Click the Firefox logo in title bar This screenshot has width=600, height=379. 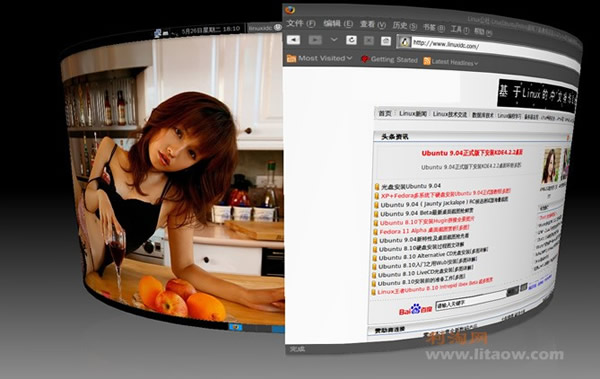point(290,10)
